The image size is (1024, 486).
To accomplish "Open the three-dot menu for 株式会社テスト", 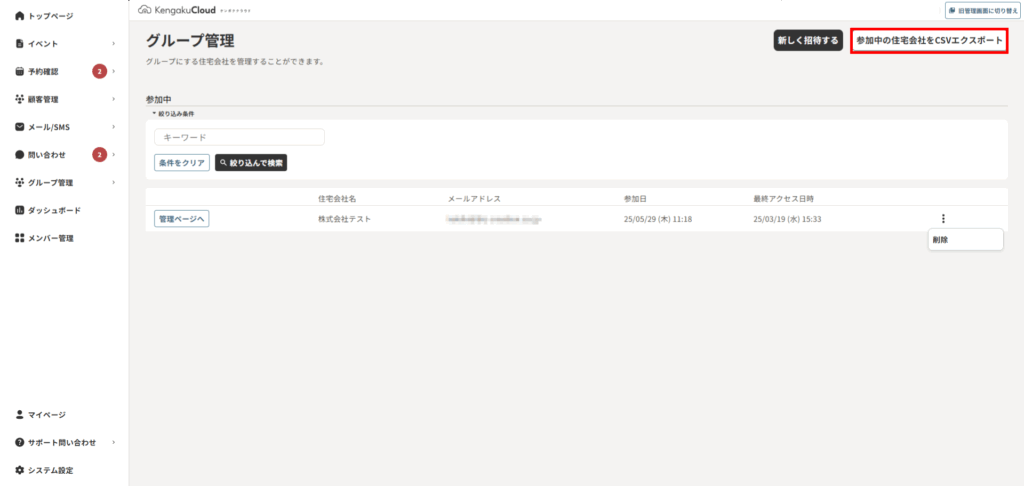I will coord(943,219).
